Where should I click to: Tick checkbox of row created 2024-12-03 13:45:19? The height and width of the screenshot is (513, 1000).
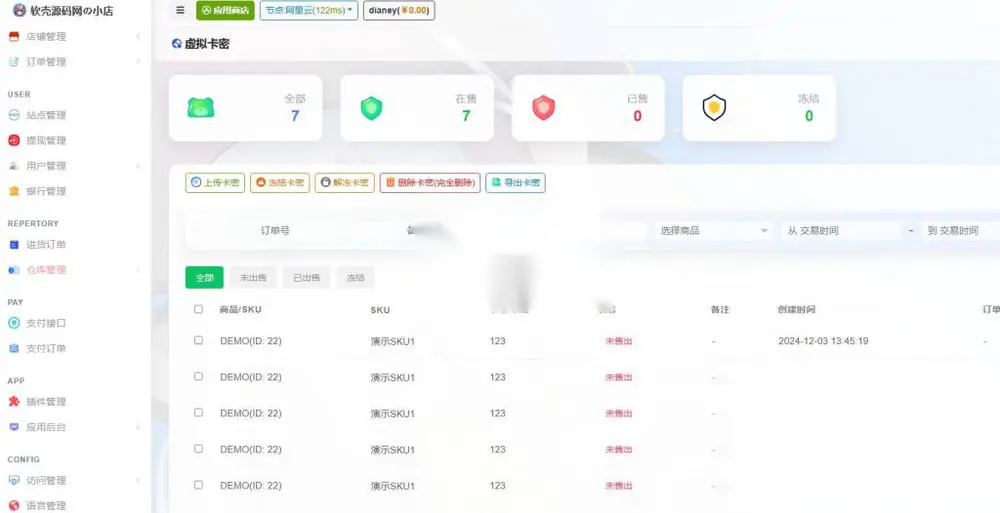click(x=198, y=341)
